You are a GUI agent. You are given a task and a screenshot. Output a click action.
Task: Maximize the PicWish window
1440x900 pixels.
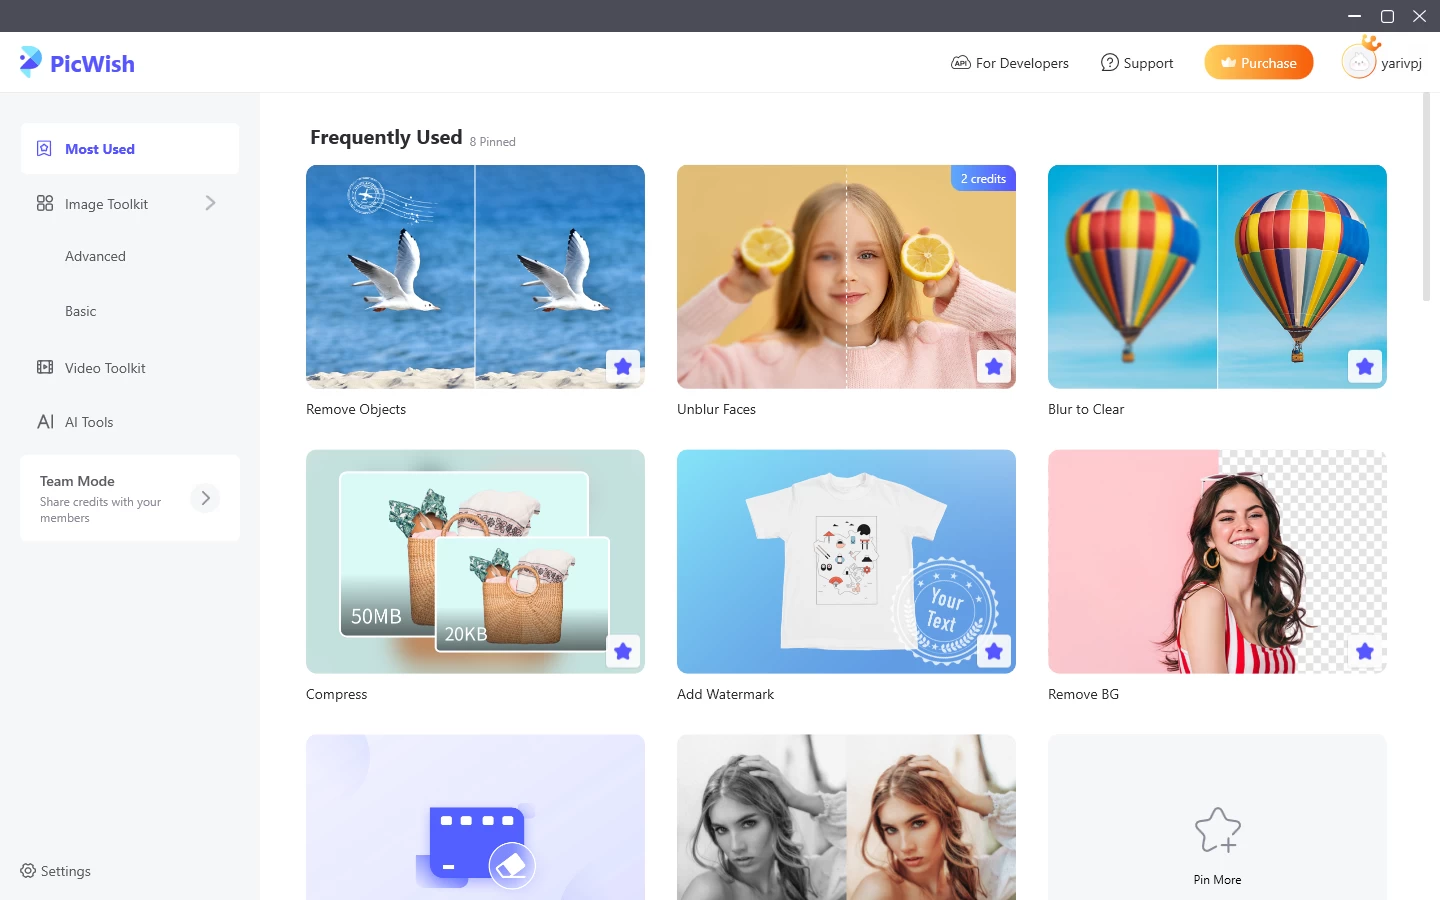(1387, 16)
